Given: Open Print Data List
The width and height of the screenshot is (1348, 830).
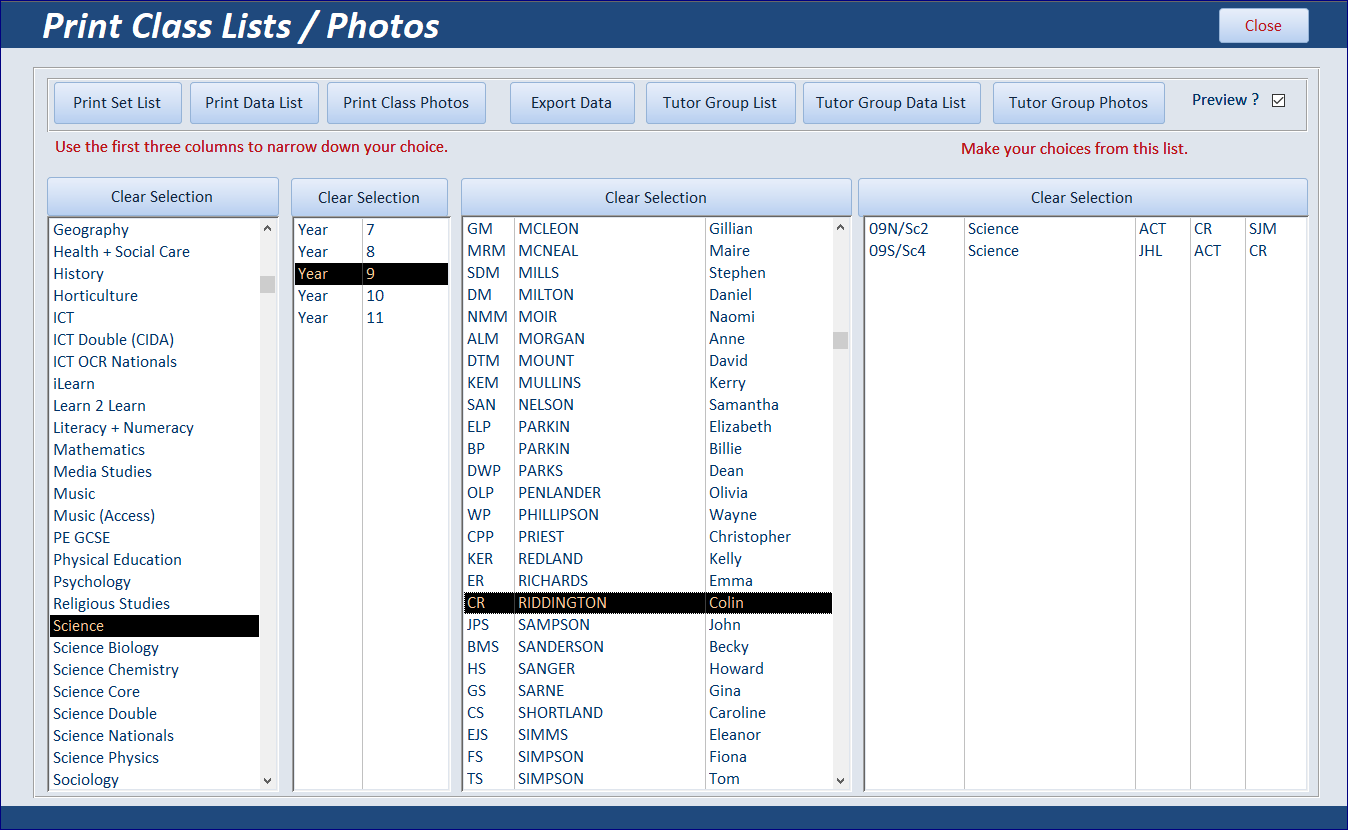Looking at the screenshot, I should [254, 103].
